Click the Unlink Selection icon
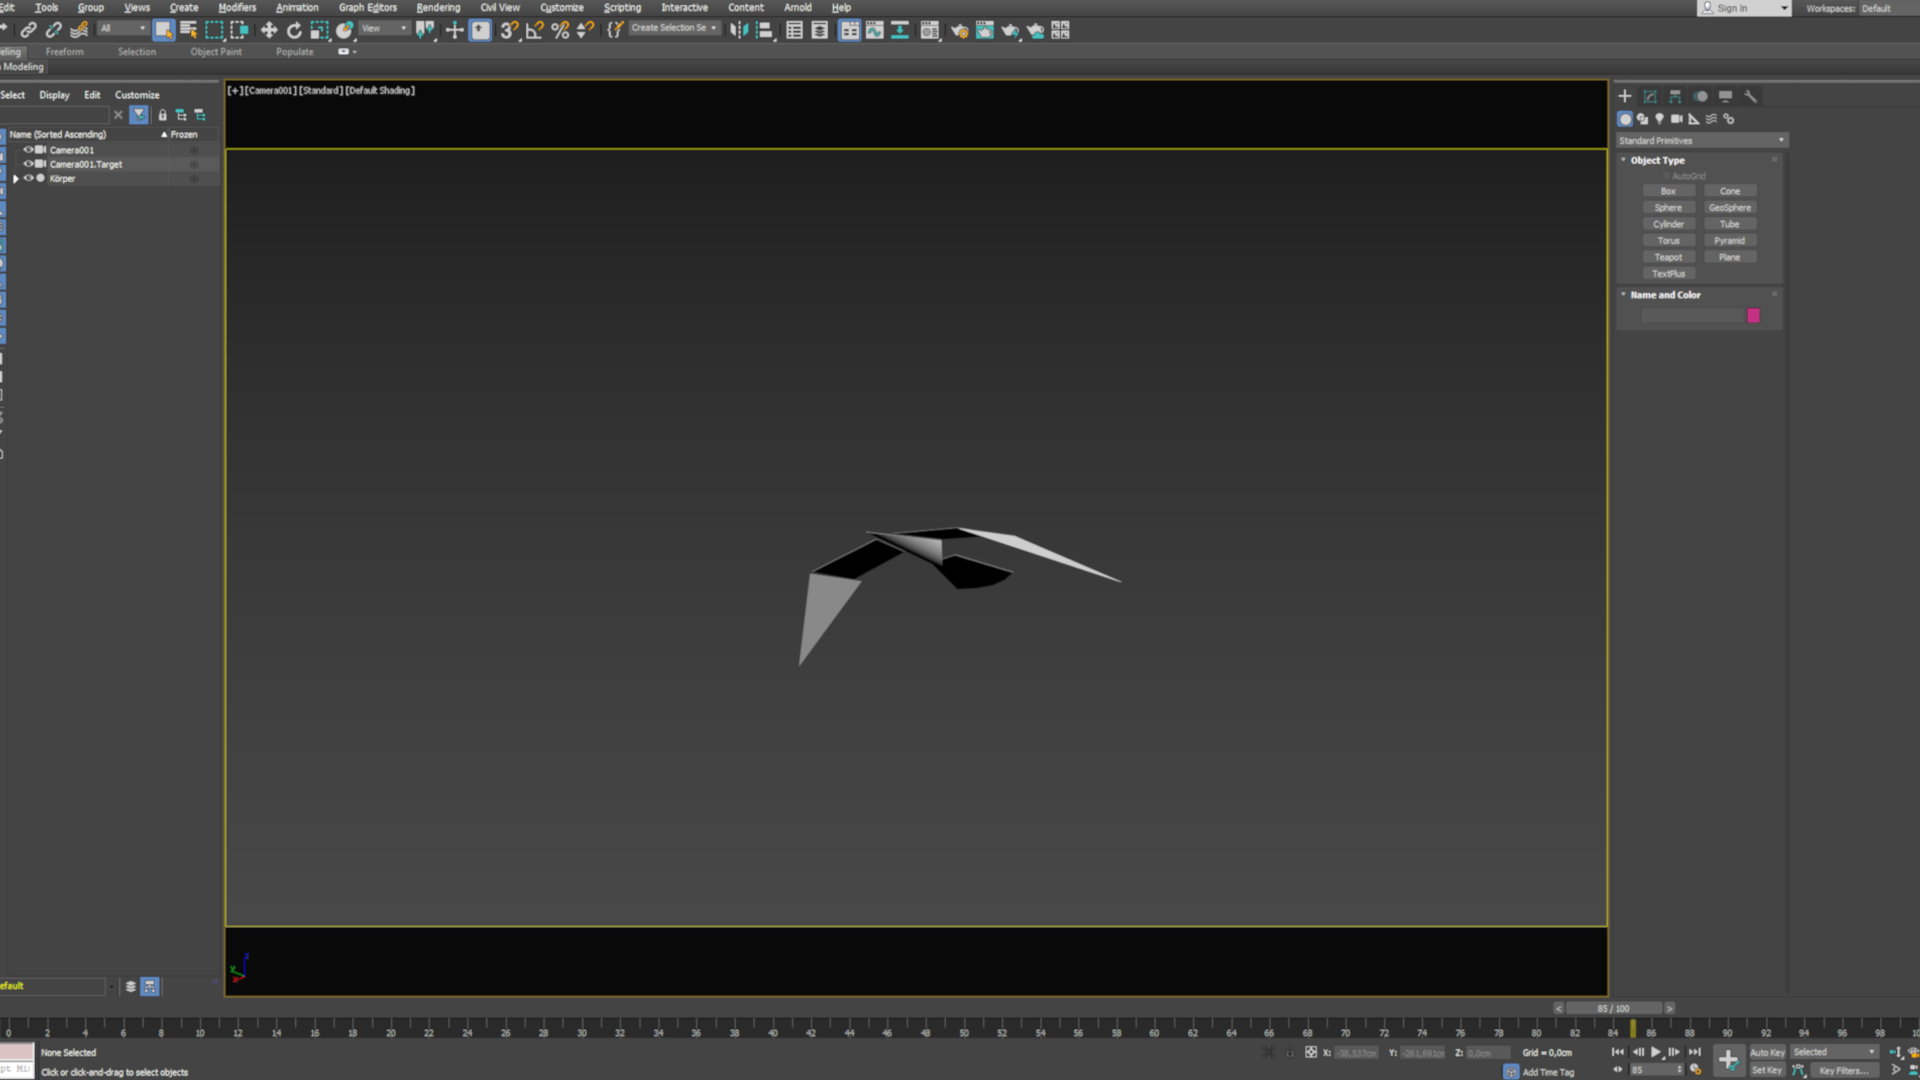The height and width of the screenshot is (1080, 1920). click(53, 30)
